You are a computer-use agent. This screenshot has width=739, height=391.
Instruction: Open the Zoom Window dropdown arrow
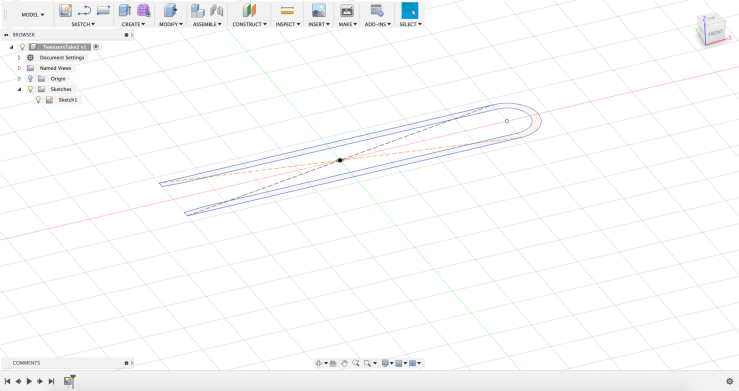click(x=375, y=363)
